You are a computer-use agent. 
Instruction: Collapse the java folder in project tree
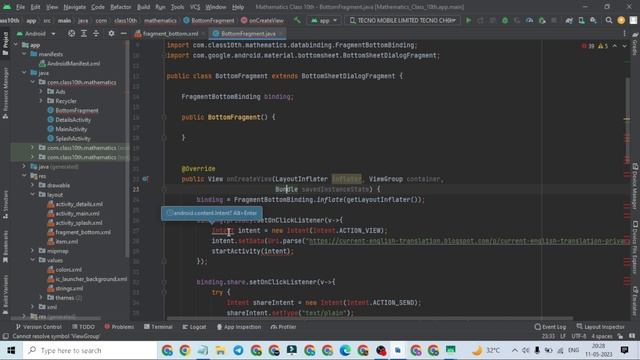tap(24, 73)
